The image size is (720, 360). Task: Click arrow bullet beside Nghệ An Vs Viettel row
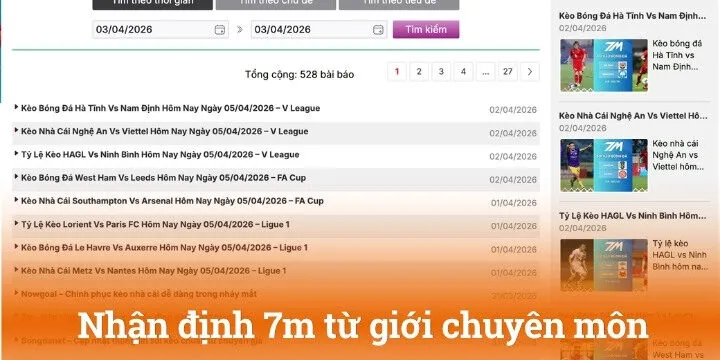(17, 130)
